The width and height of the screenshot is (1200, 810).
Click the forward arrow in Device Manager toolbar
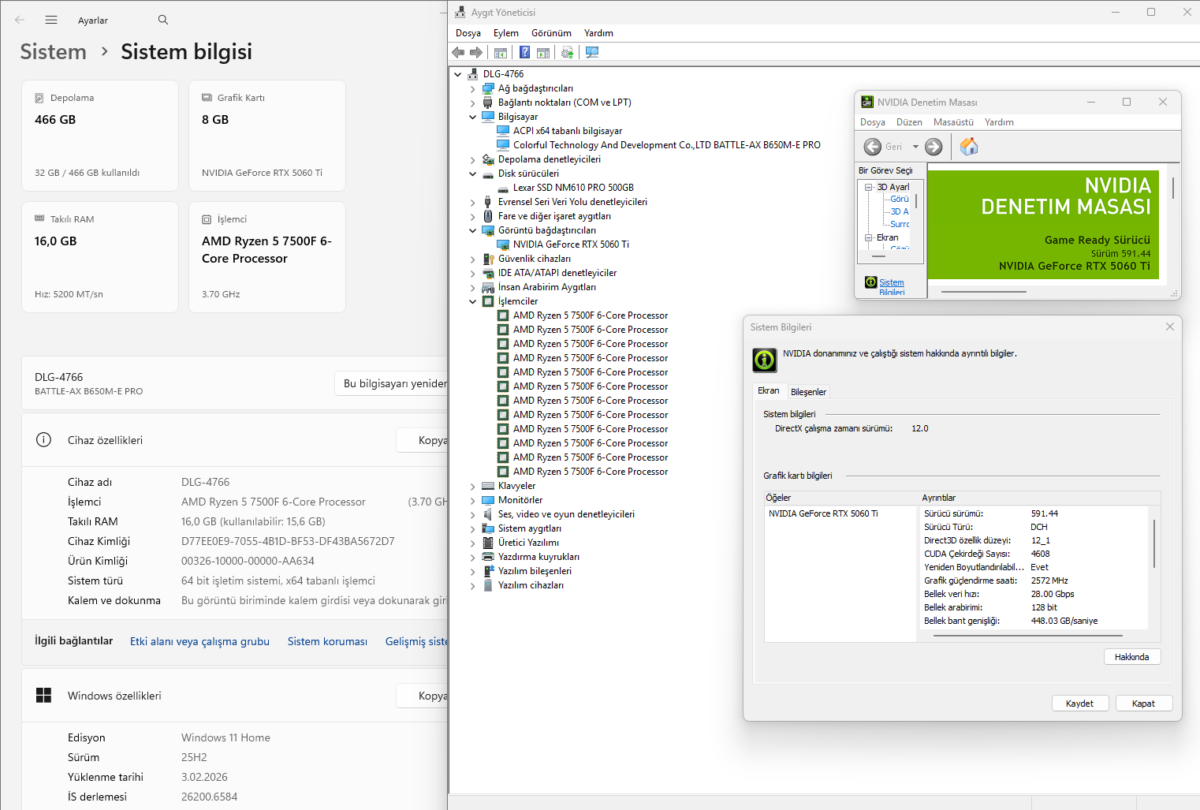coord(474,52)
